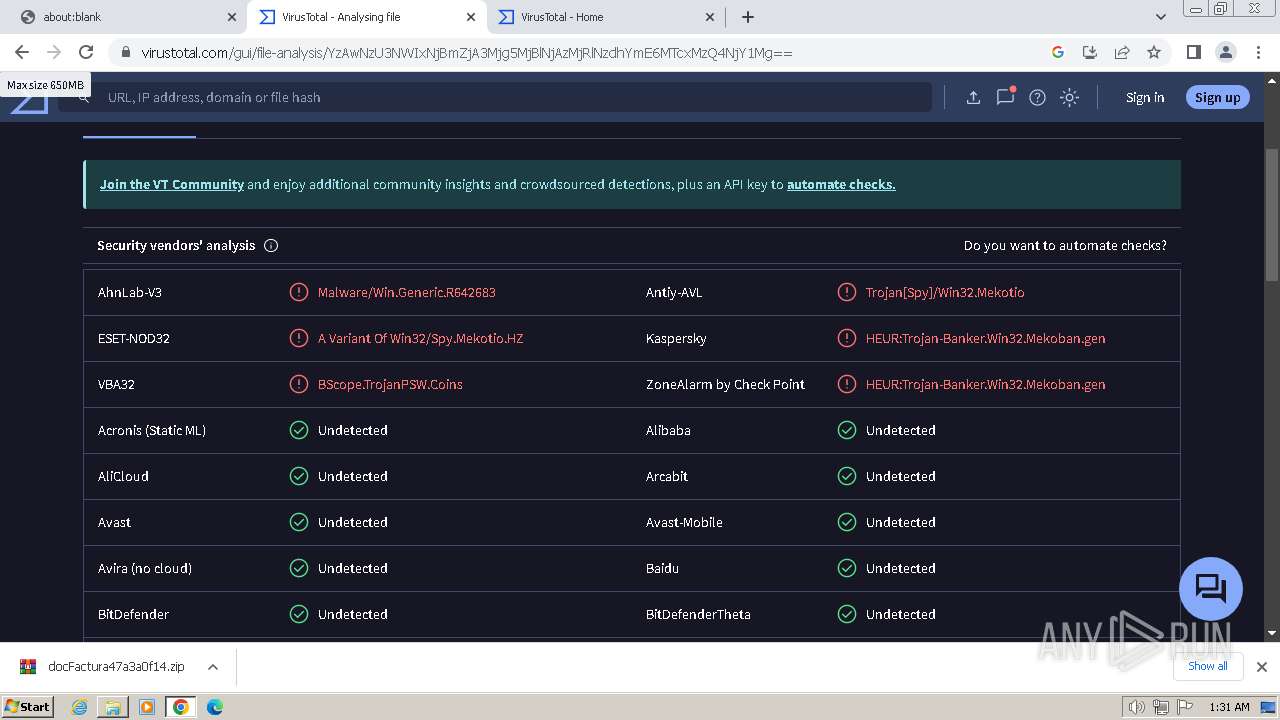Close the downloads bar
The height and width of the screenshot is (720, 1280).
[1262, 667]
